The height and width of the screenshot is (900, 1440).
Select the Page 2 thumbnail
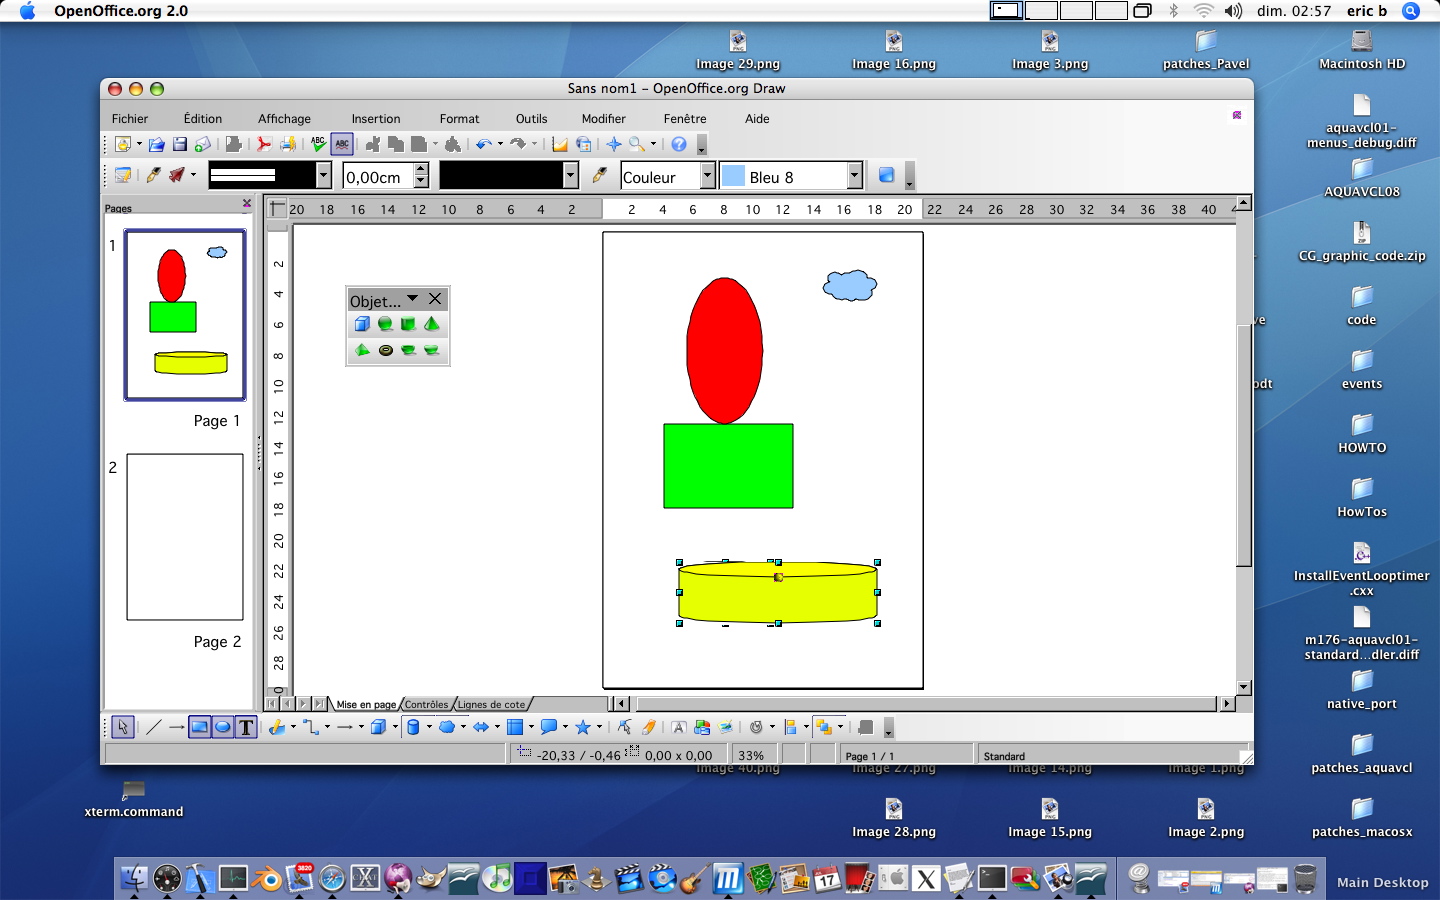185,537
